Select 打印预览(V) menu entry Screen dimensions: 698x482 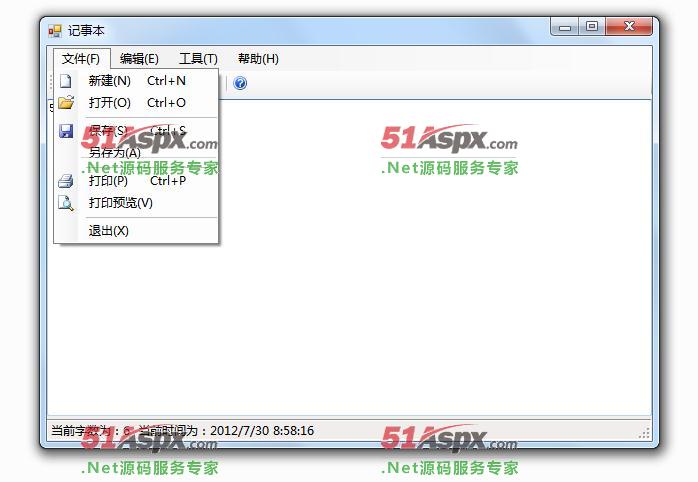click(x=136, y=203)
